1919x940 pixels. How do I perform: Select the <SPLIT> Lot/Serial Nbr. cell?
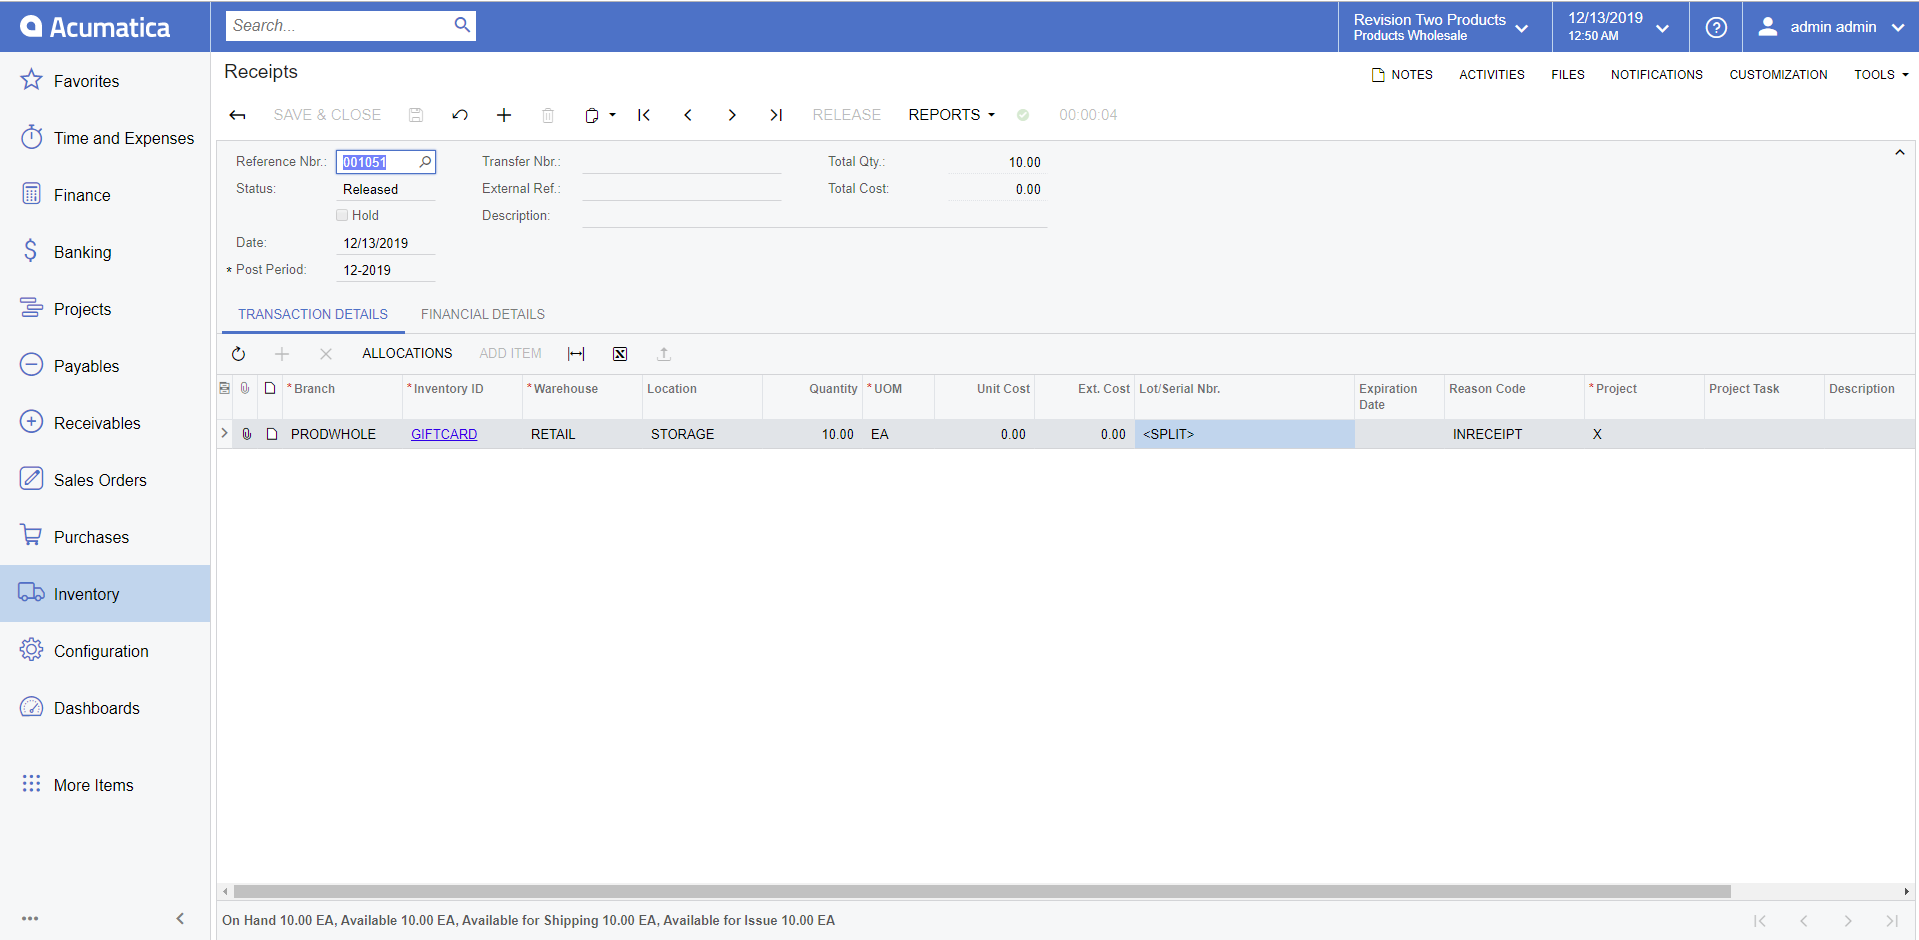[x=1244, y=434]
